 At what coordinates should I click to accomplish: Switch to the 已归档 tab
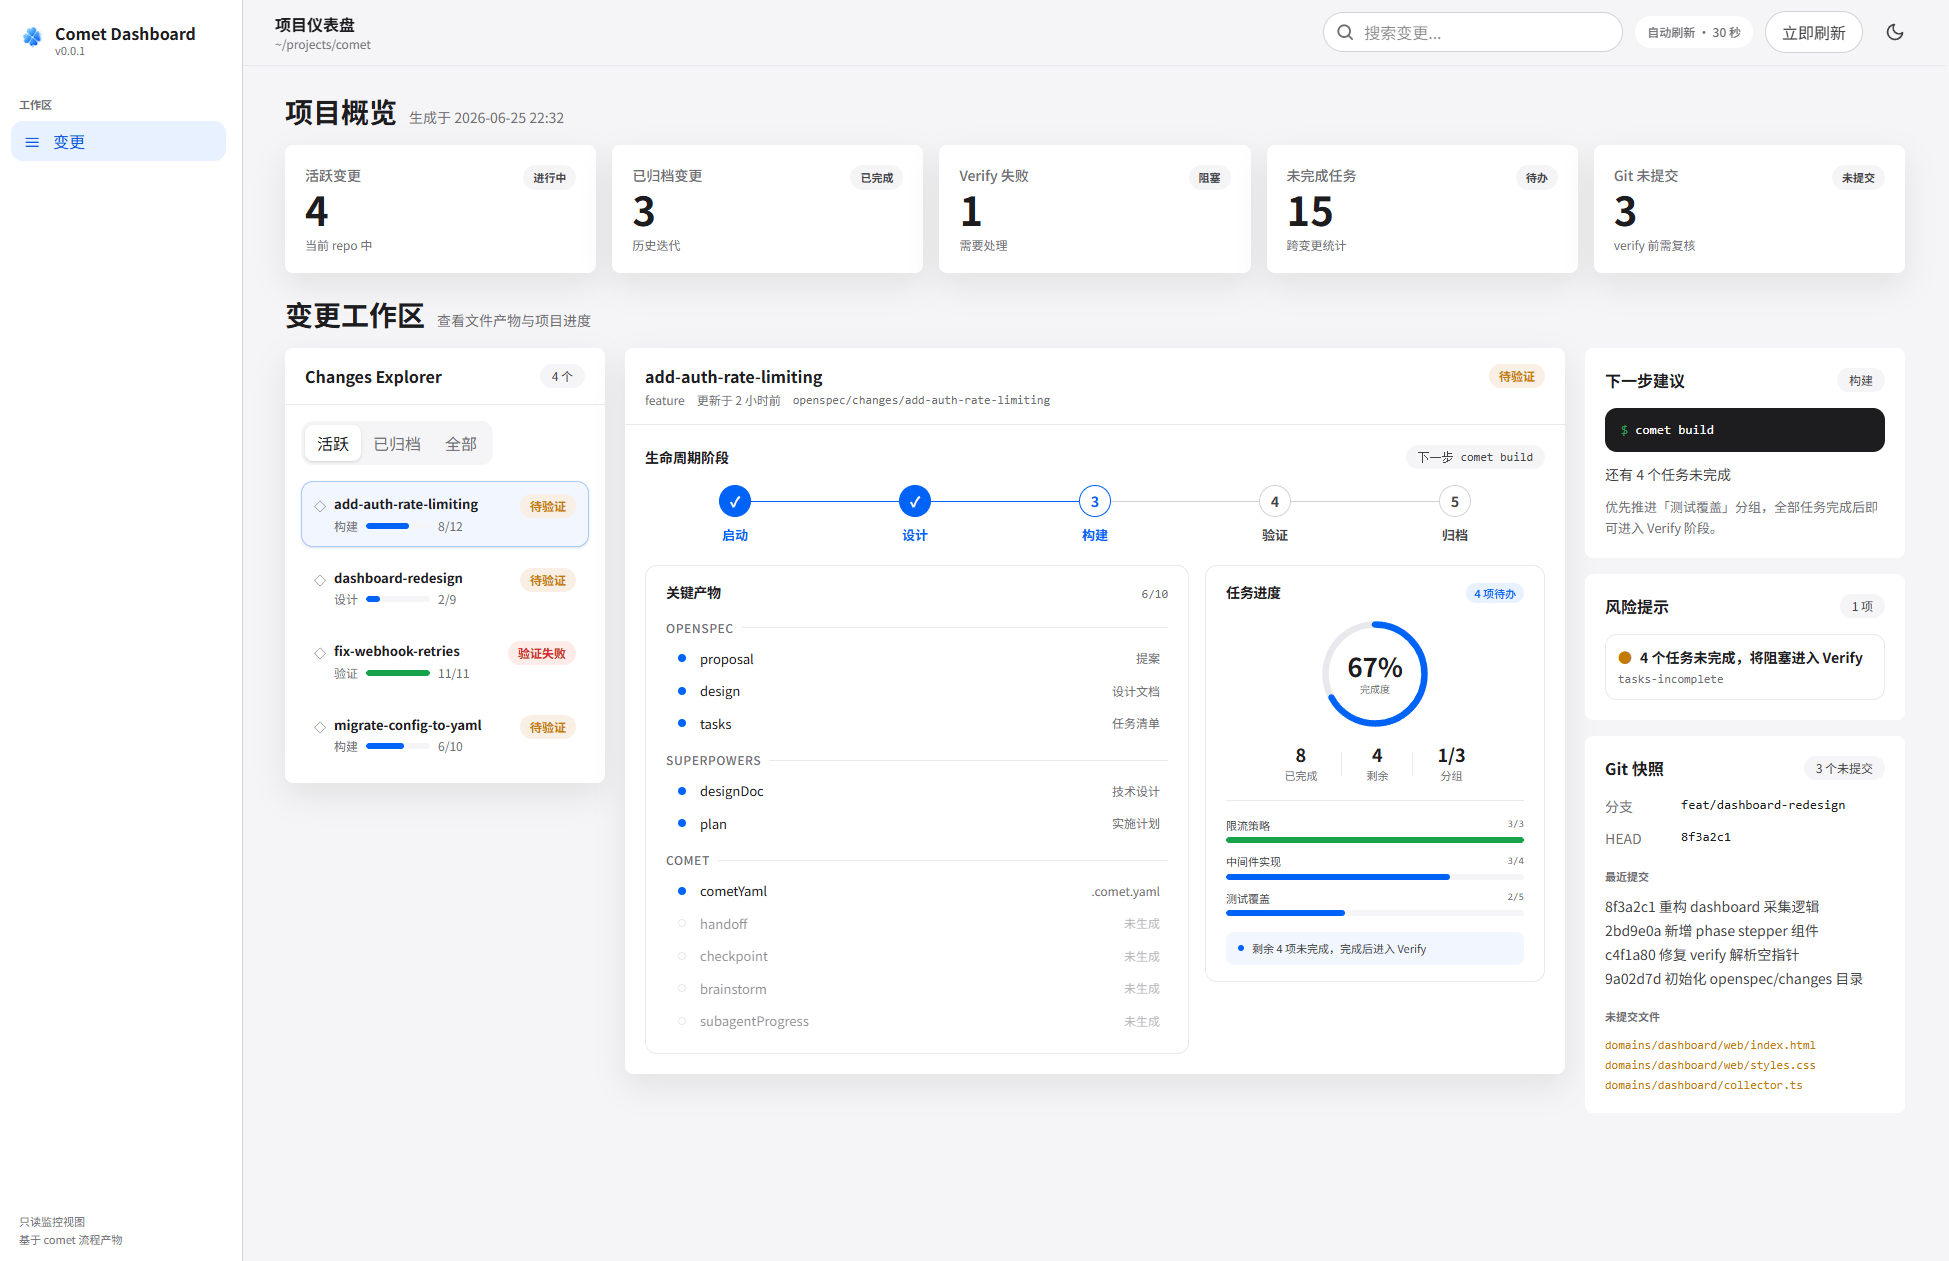coord(397,444)
